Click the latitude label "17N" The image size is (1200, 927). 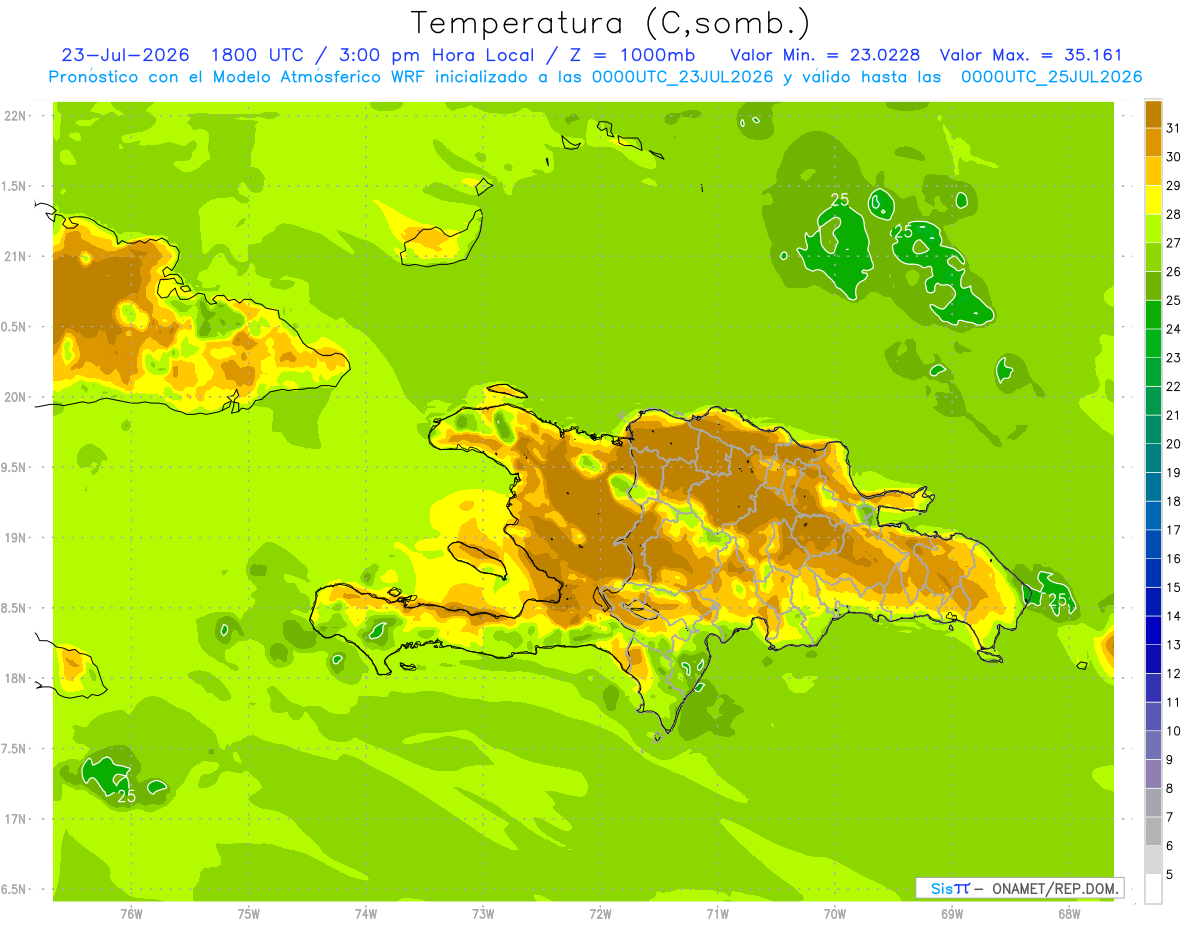(x=16, y=820)
